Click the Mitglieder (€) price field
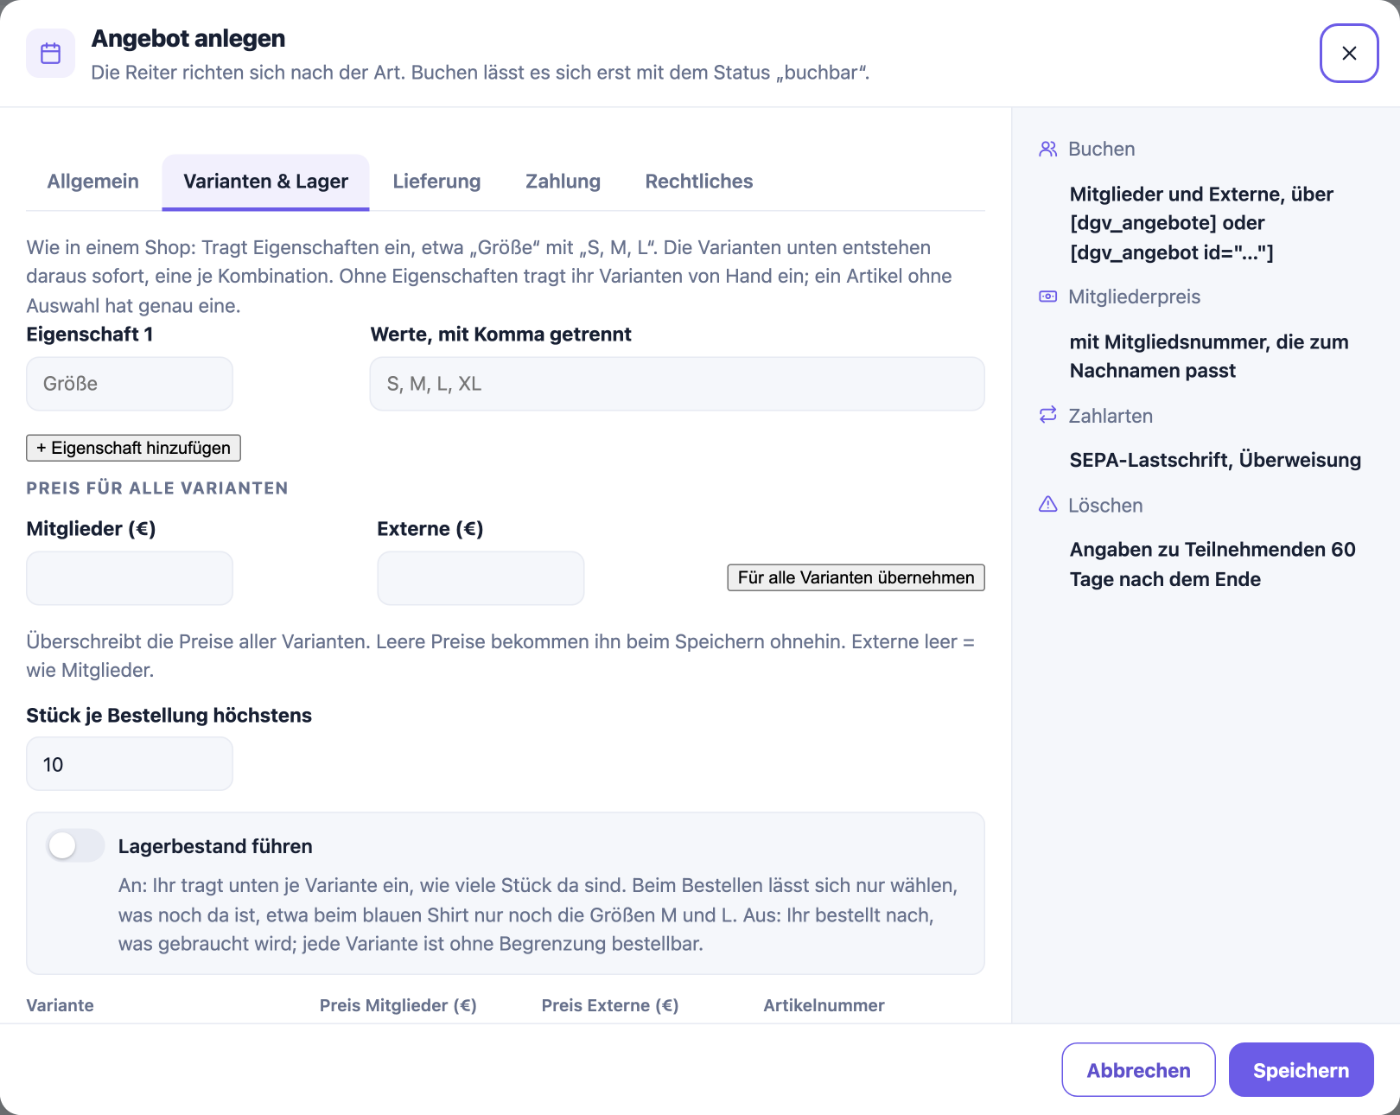This screenshot has height=1115, width=1400. coord(130,578)
